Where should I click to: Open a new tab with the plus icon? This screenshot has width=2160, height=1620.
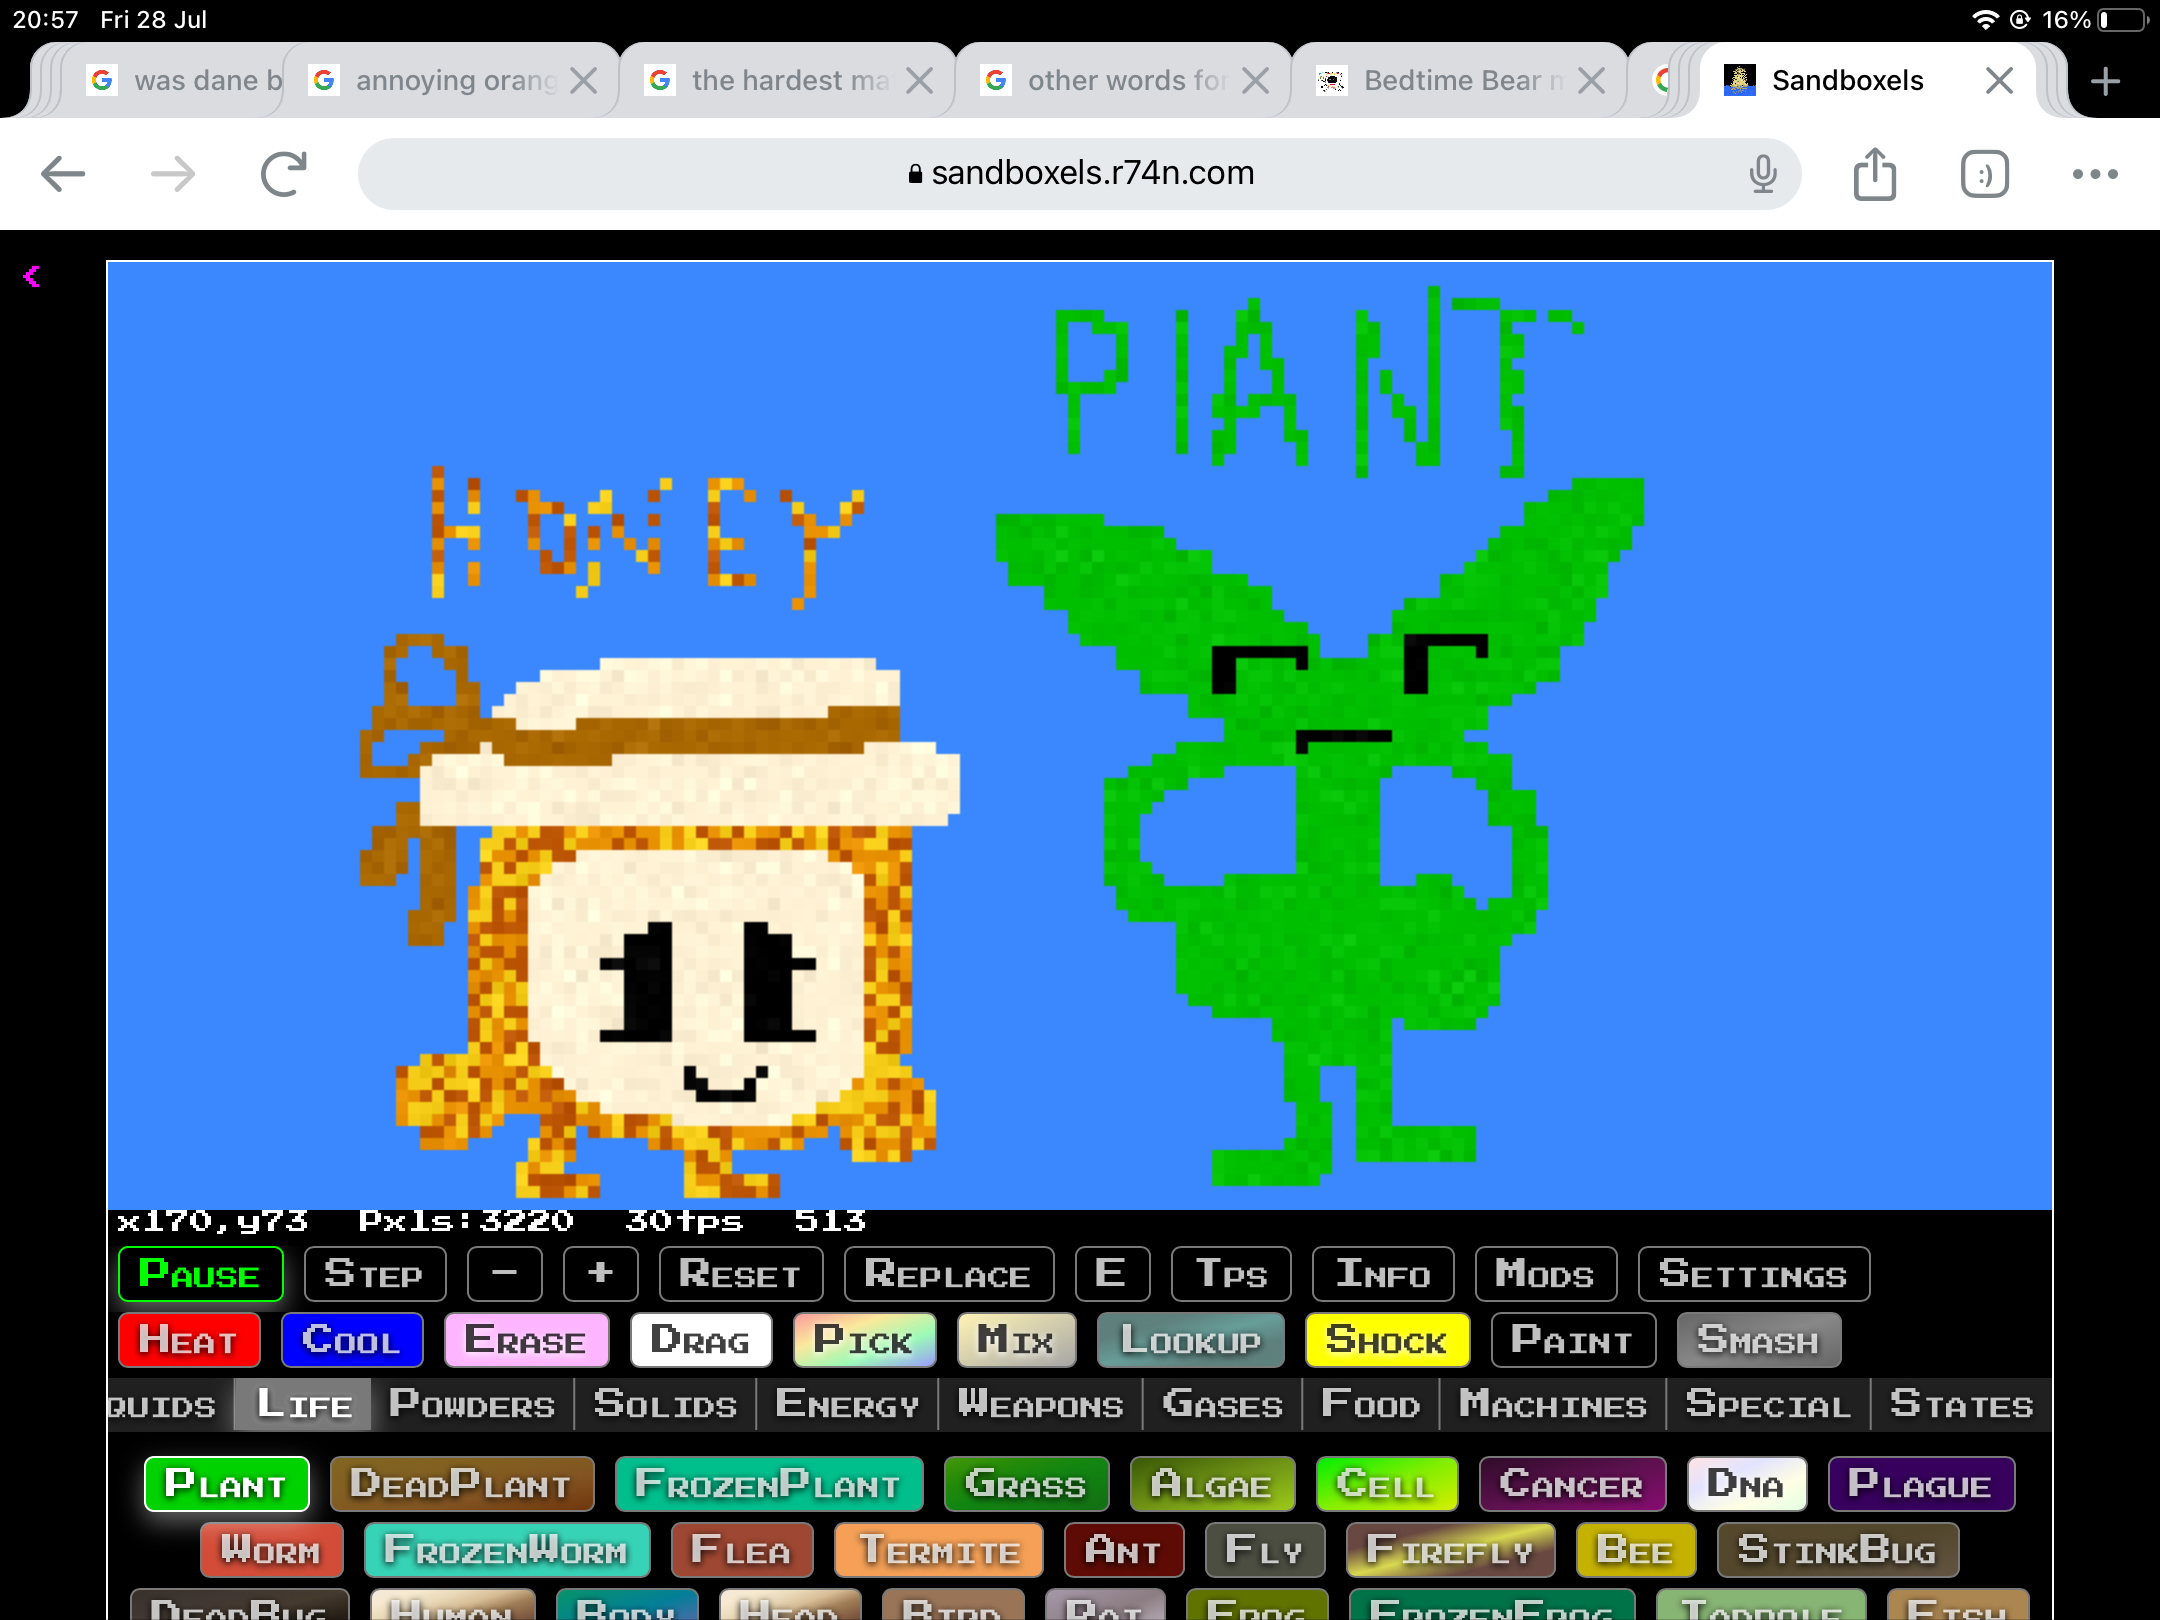coord(2105,81)
